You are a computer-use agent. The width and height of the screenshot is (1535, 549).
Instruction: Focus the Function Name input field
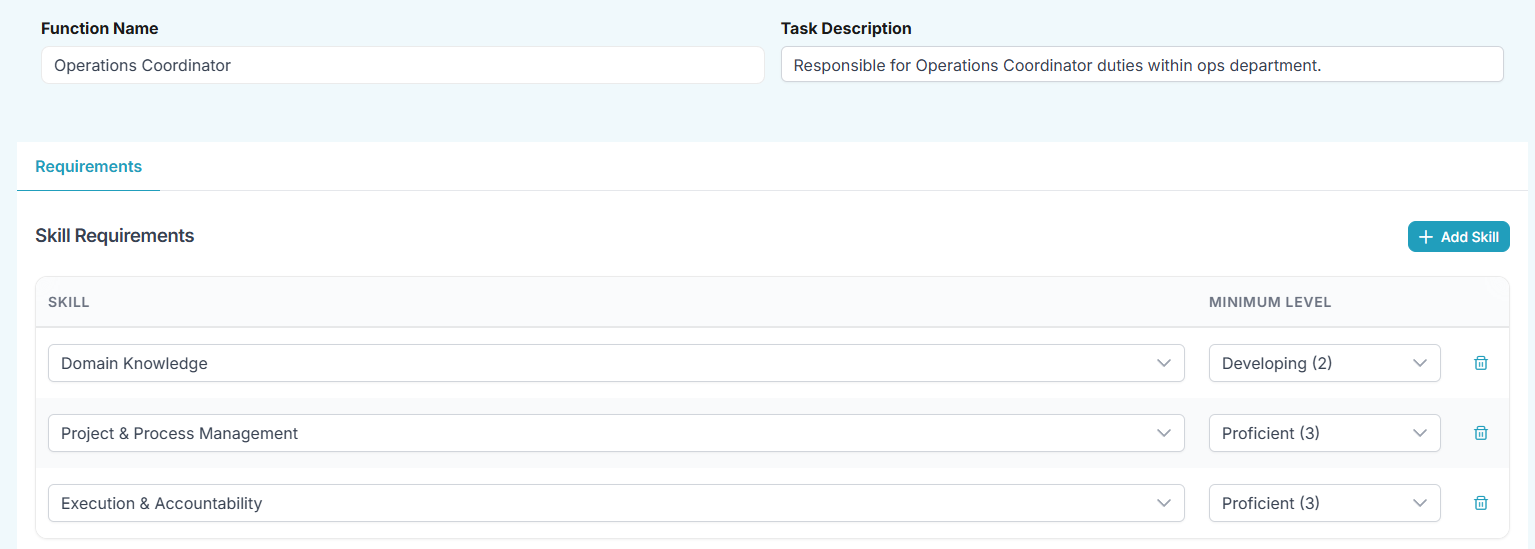[x=402, y=65]
